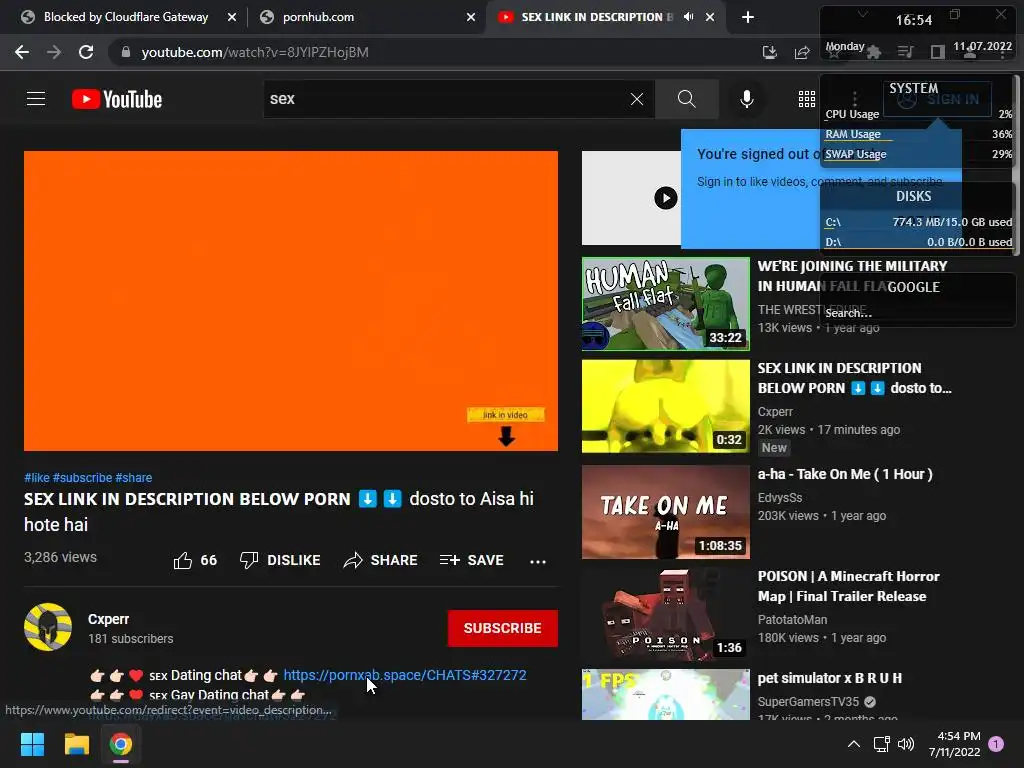Open the YouTube apps grid
1024x768 pixels.
click(807, 99)
